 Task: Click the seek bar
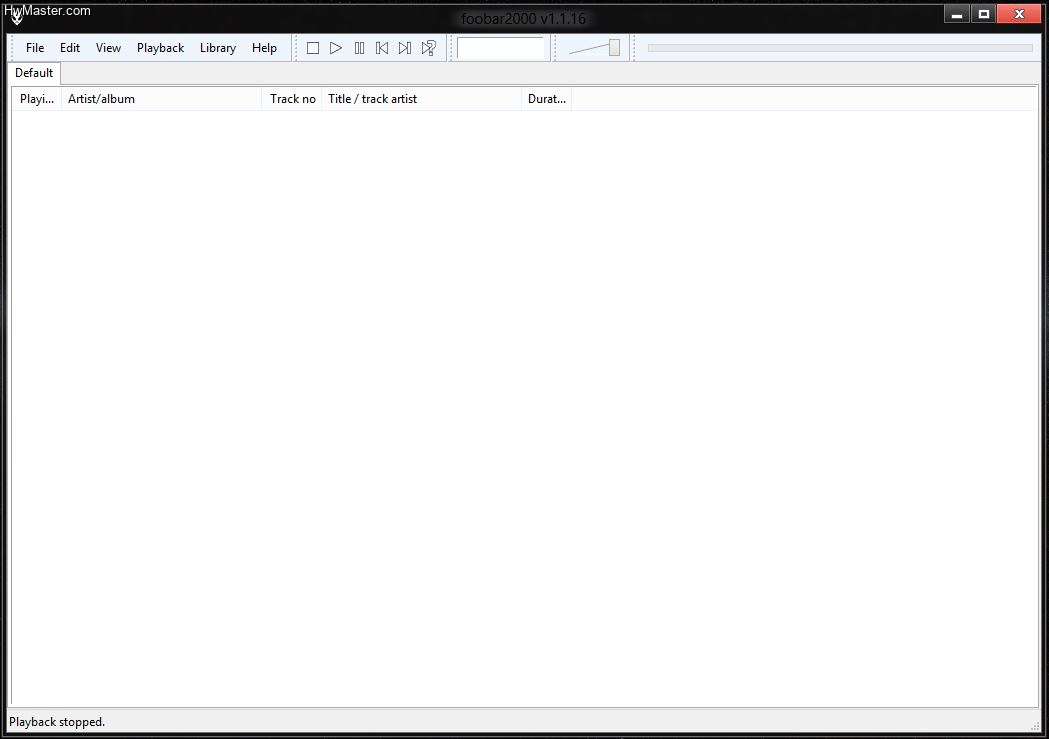pyautogui.click(x=840, y=48)
